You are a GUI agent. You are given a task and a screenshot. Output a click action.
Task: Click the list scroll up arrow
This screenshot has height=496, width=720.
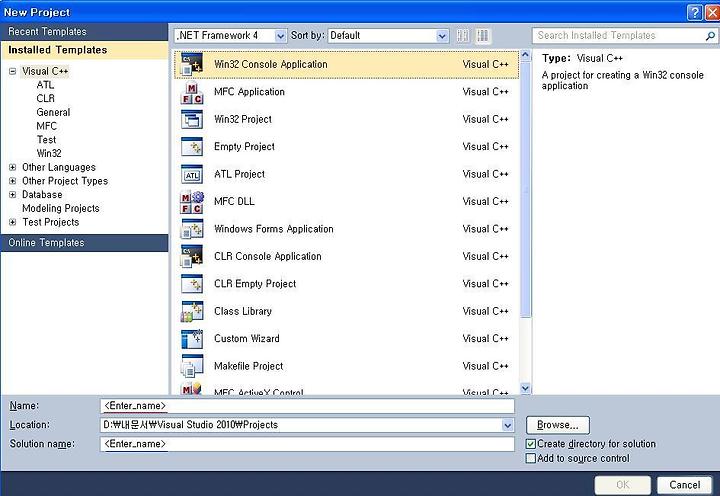point(526,56)
